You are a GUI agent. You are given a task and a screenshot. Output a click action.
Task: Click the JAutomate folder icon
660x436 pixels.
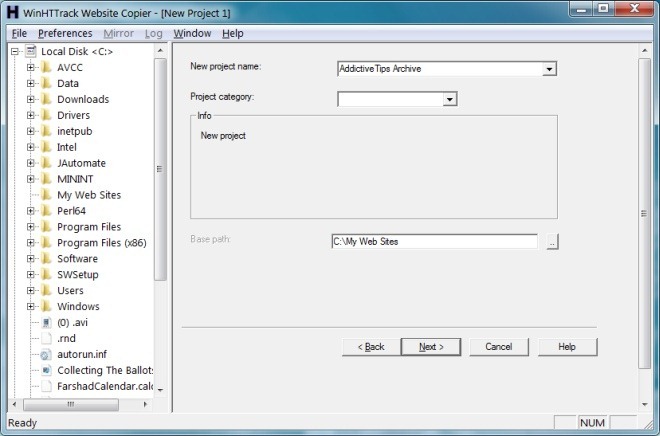tap(46, 163)
